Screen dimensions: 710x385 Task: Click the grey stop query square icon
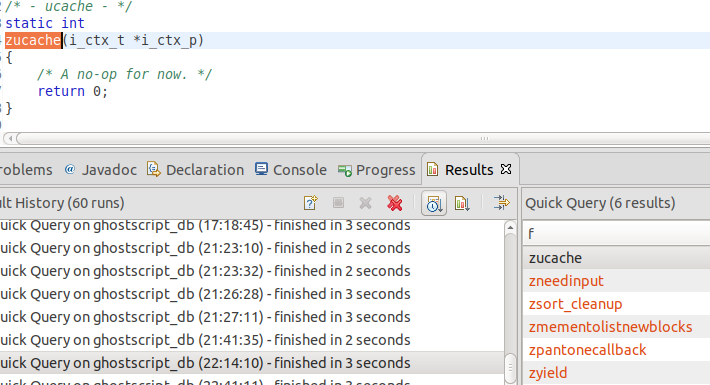pyautogui.click(x=338, y=203)
